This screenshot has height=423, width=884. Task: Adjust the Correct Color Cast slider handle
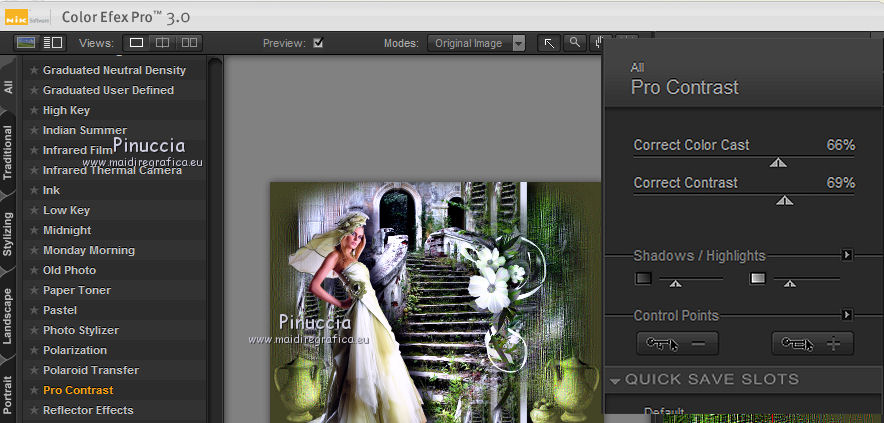coord(779,163)
